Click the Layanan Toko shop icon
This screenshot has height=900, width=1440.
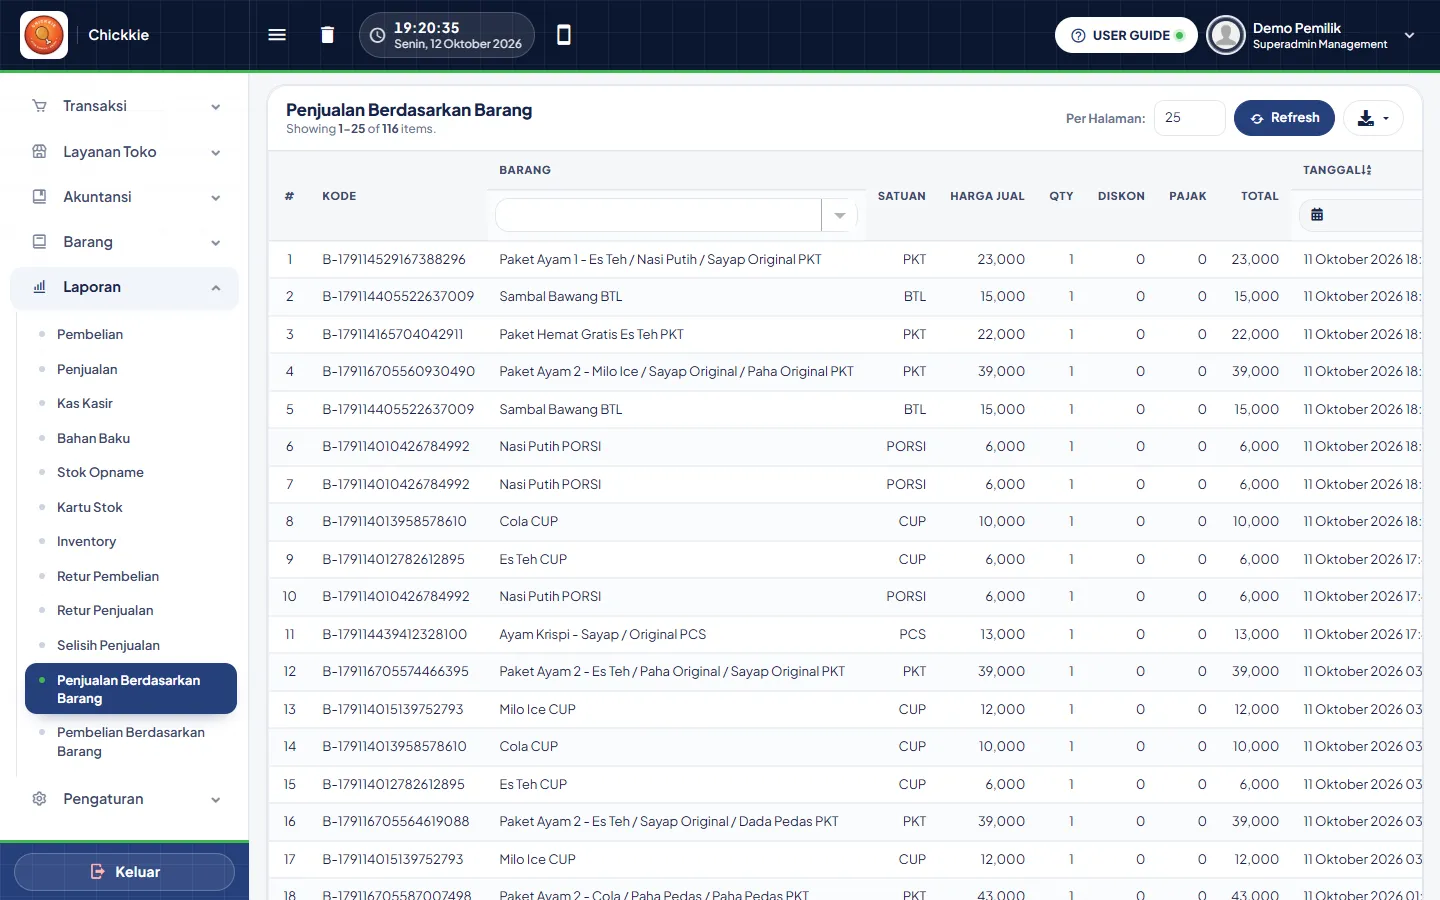click(x=39, y=152)
